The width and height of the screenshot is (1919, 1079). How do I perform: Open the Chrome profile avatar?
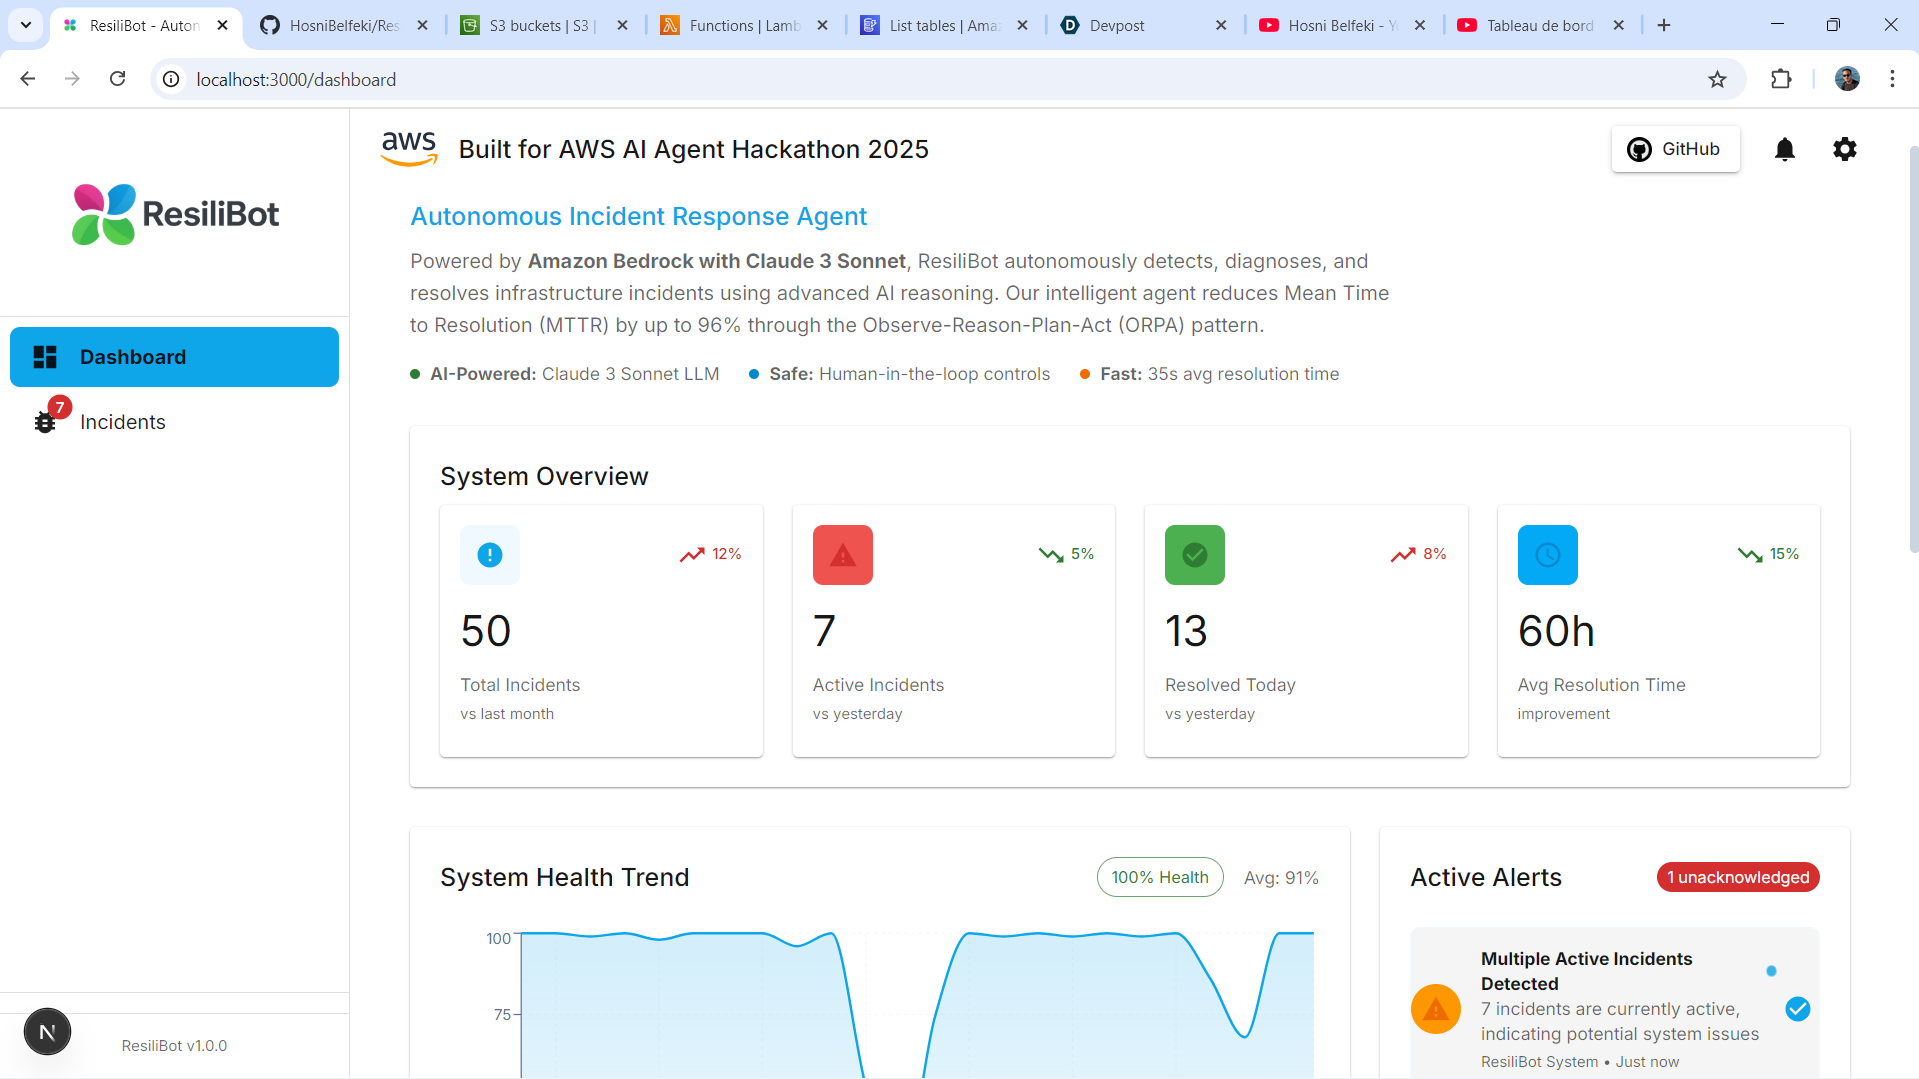tap(1847, 79)
